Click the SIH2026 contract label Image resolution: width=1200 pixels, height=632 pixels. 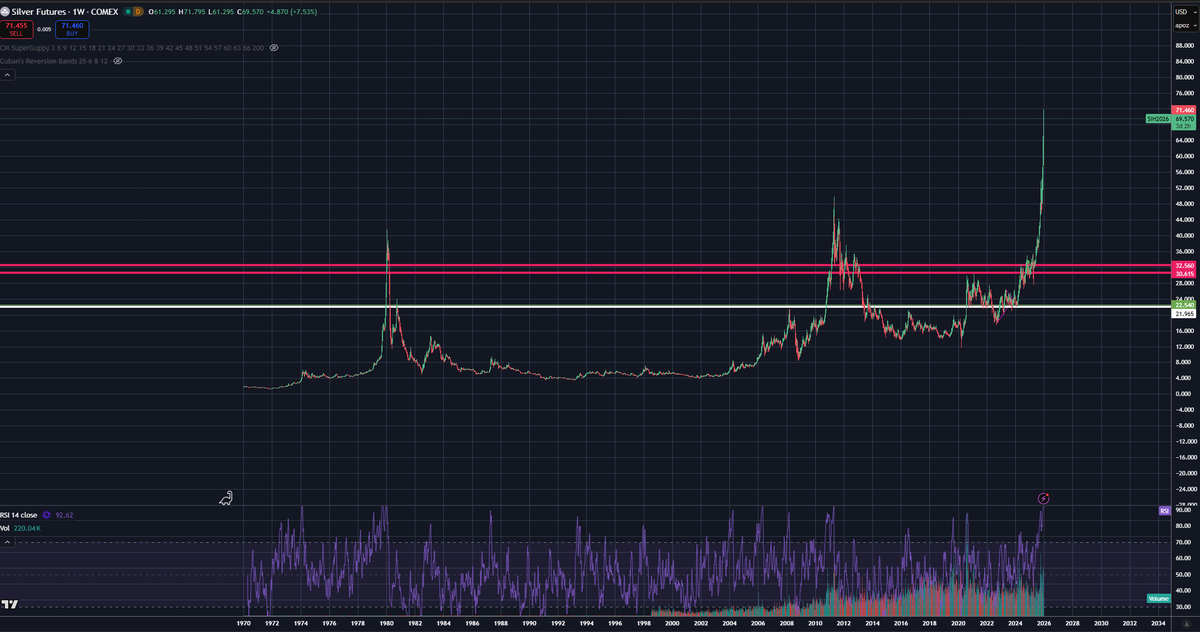pos(1158,118)
